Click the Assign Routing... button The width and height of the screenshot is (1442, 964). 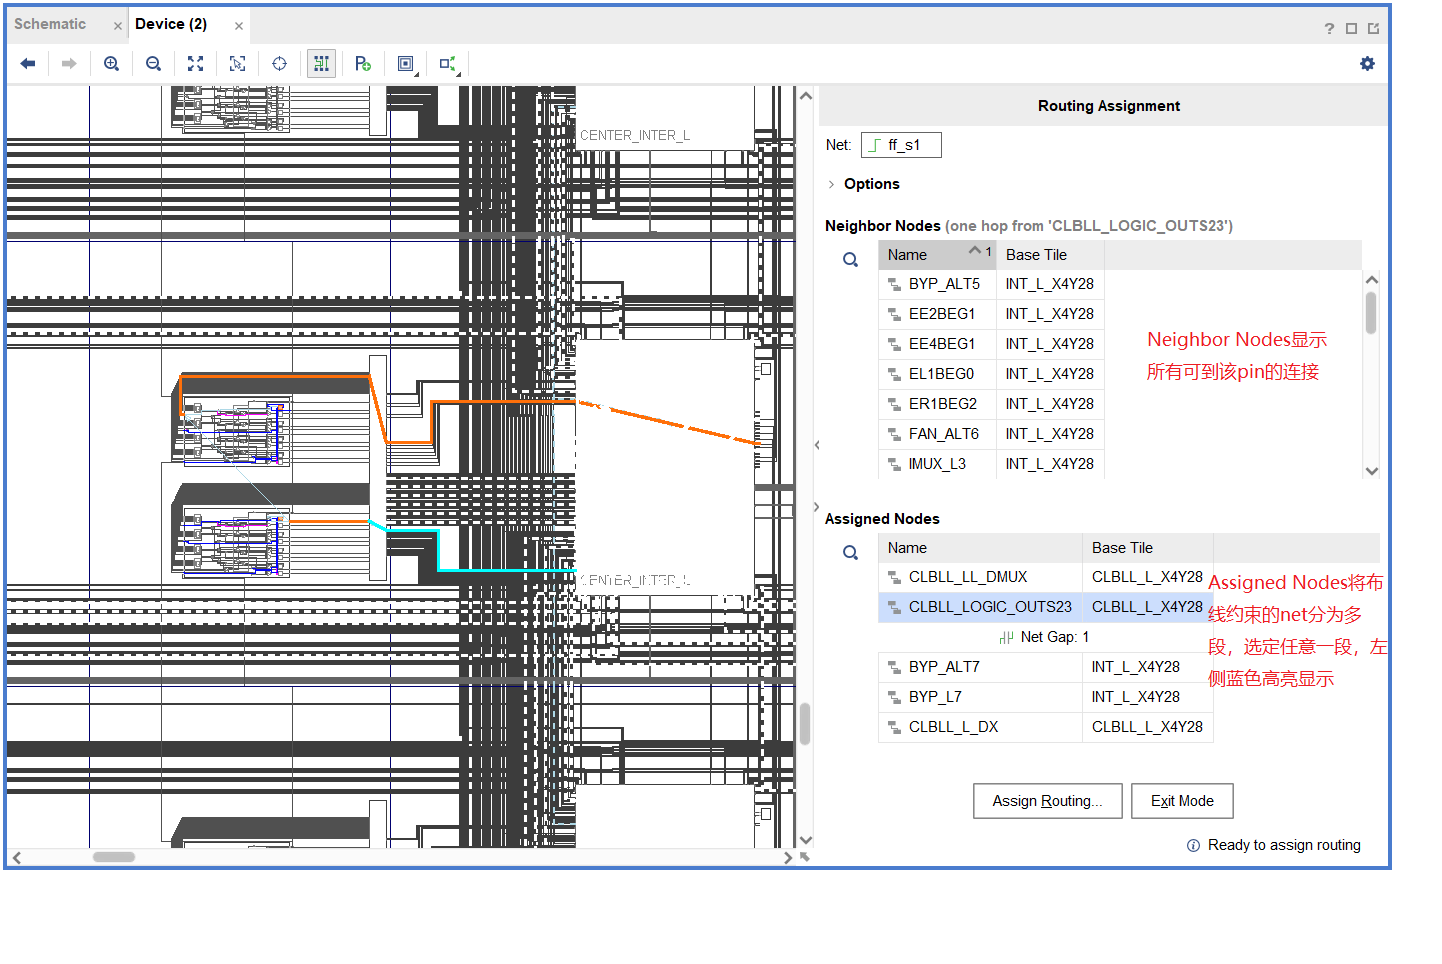(1047, 801)
